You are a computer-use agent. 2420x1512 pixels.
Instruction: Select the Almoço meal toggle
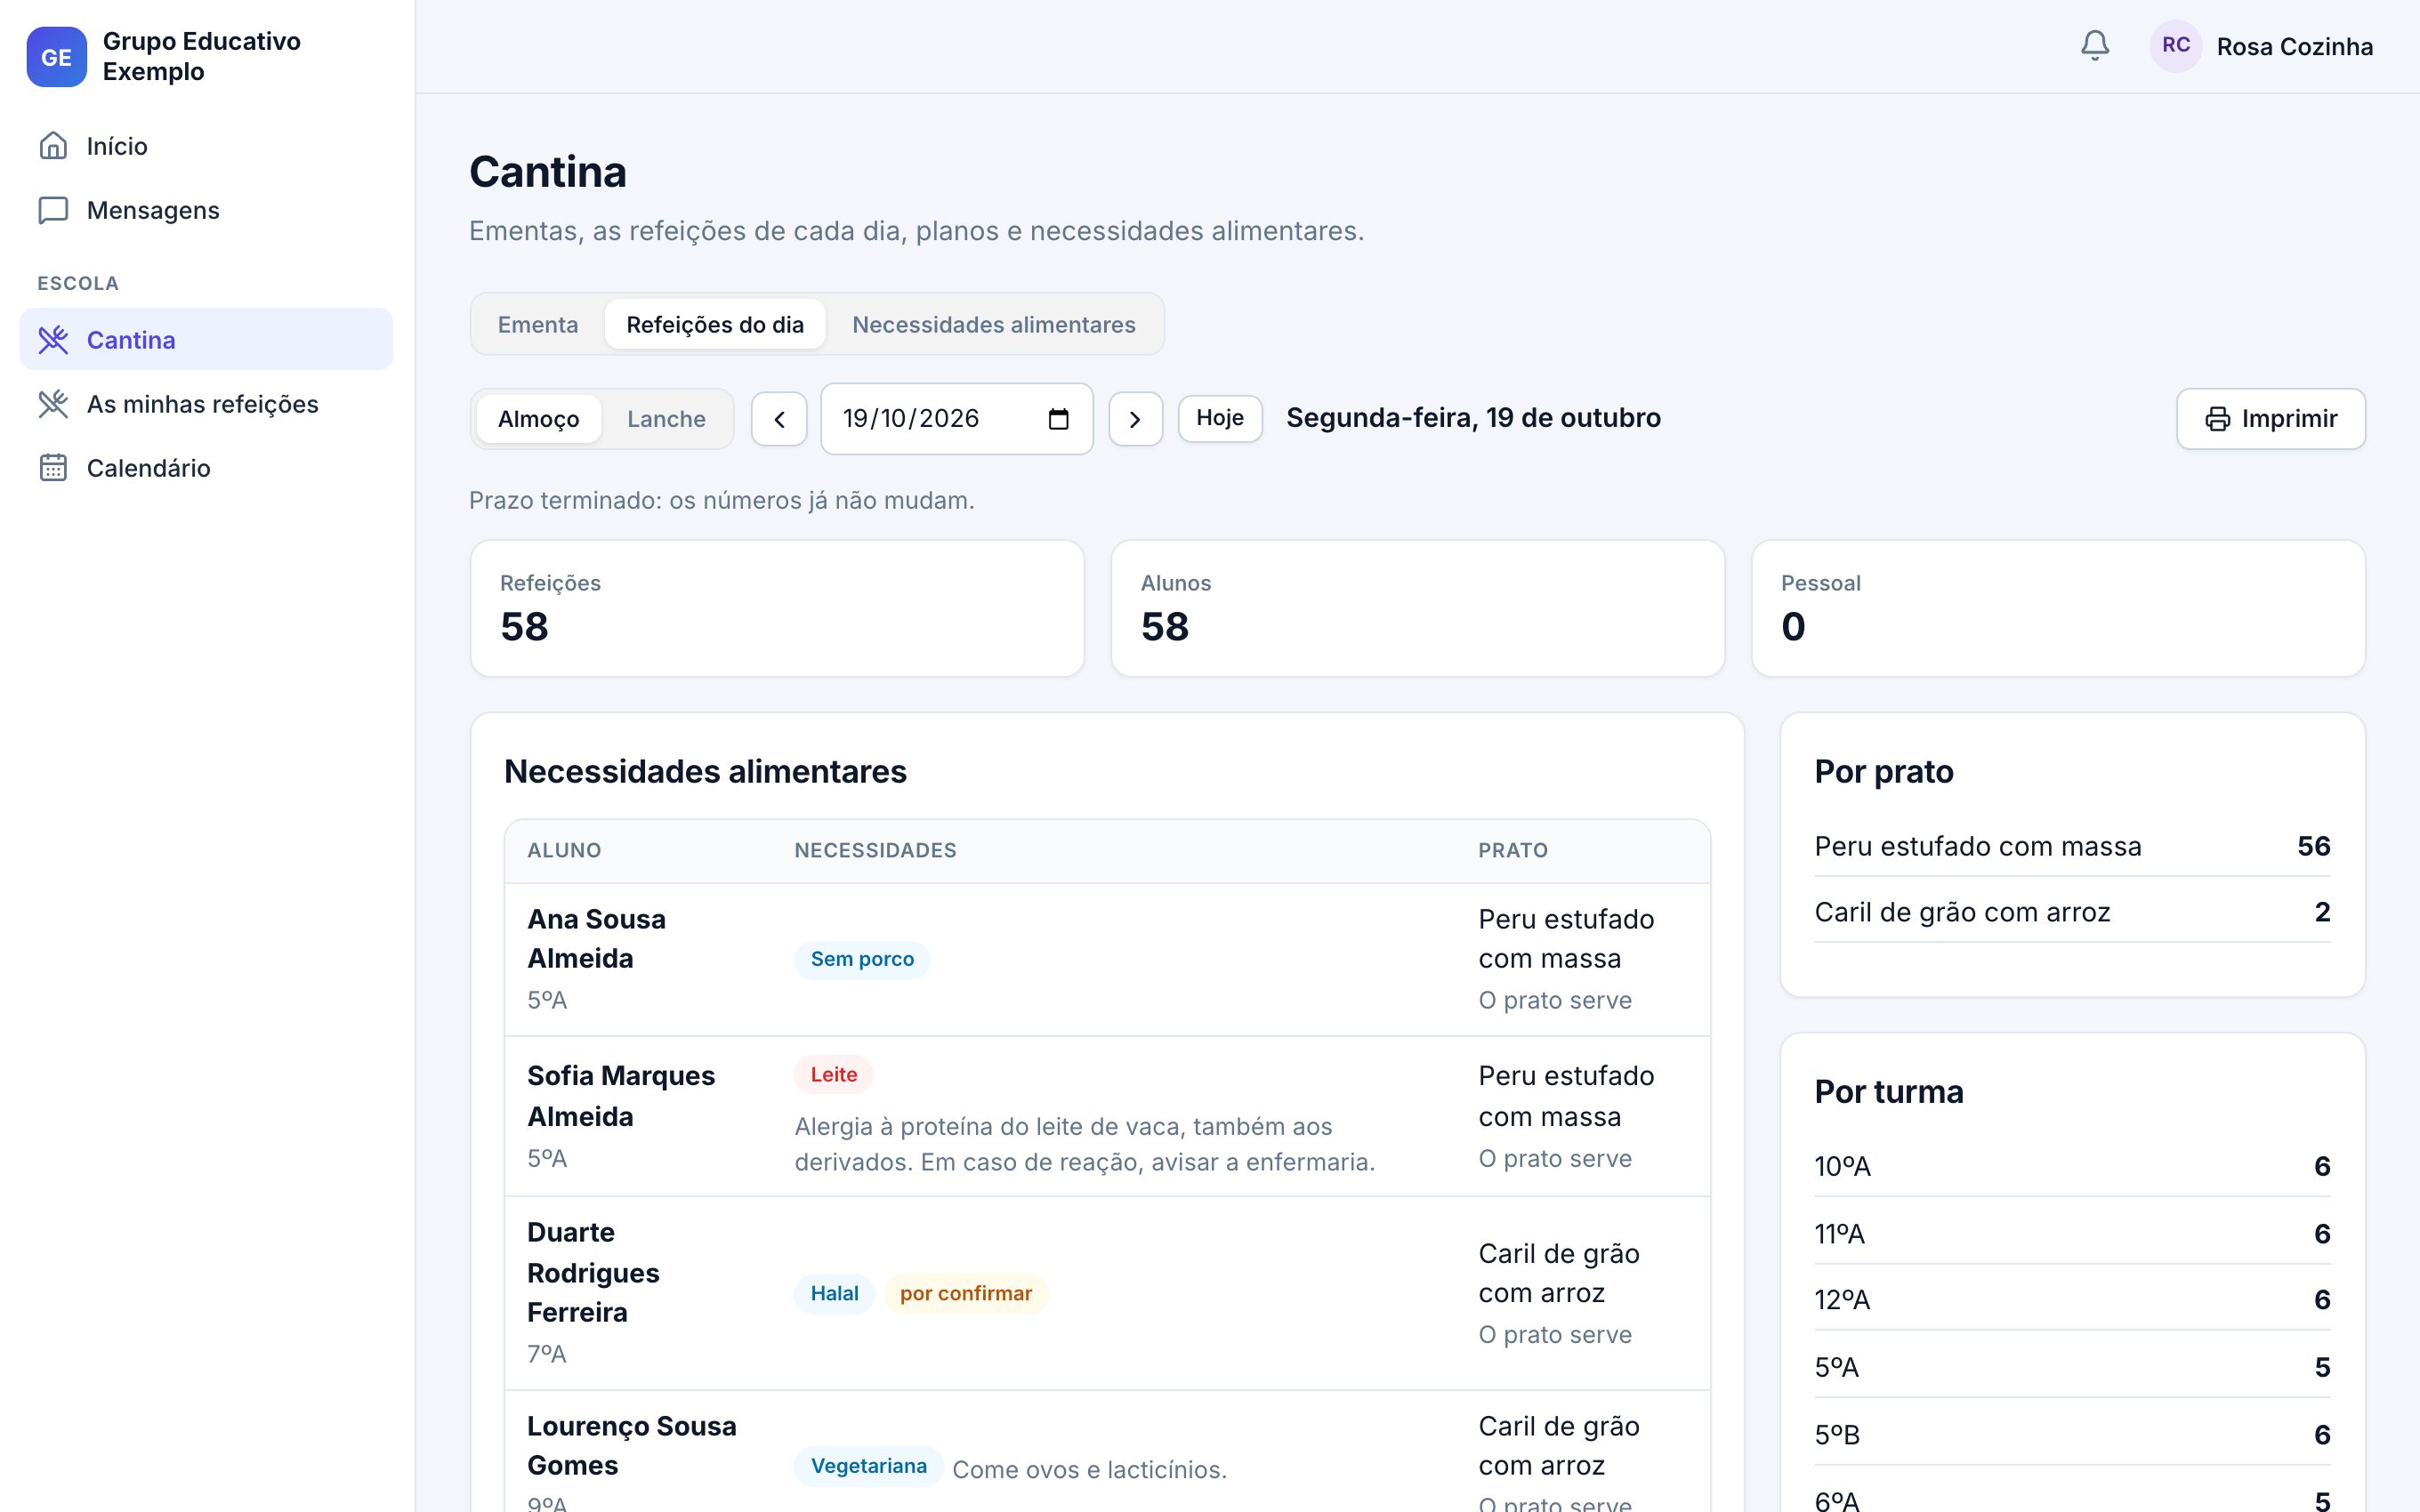pos(538,419)
